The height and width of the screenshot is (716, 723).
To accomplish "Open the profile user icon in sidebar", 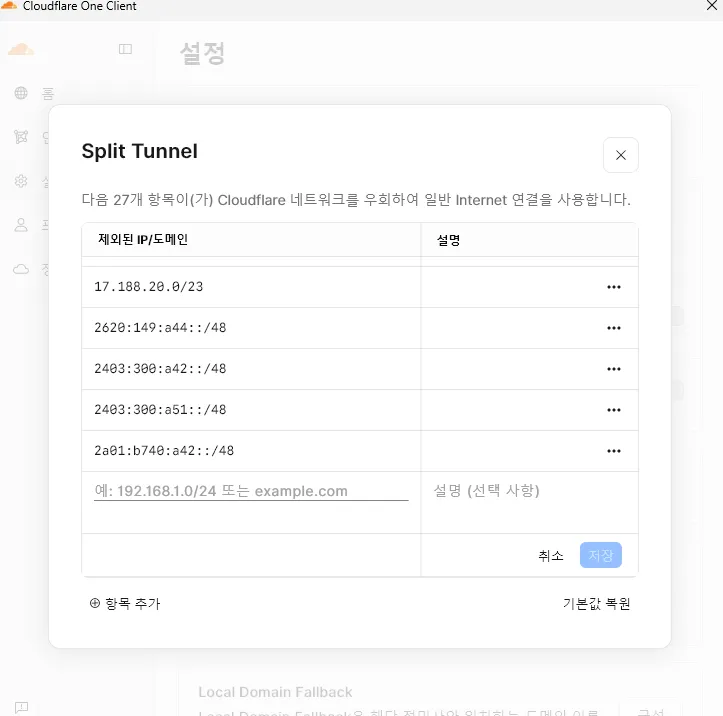I will pos(21,225).
